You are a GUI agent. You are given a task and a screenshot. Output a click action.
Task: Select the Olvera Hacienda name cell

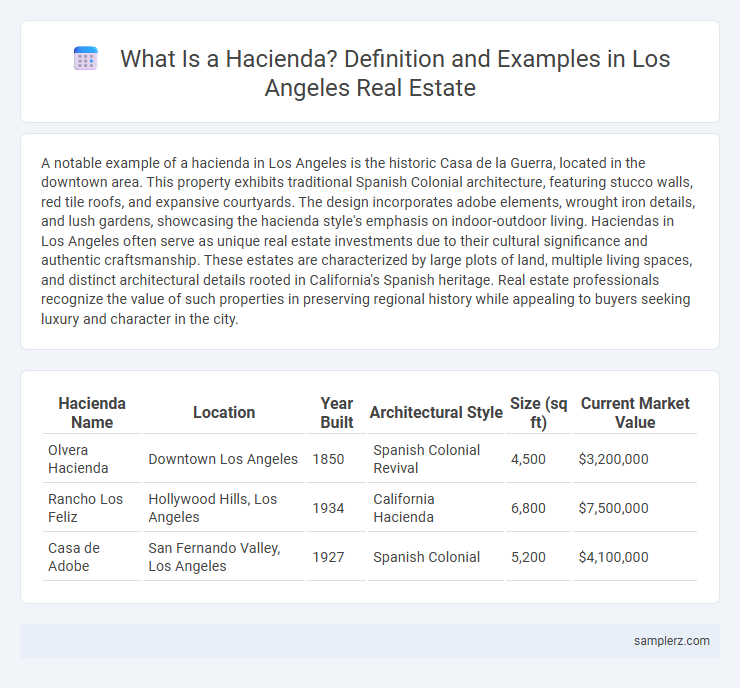92,459
